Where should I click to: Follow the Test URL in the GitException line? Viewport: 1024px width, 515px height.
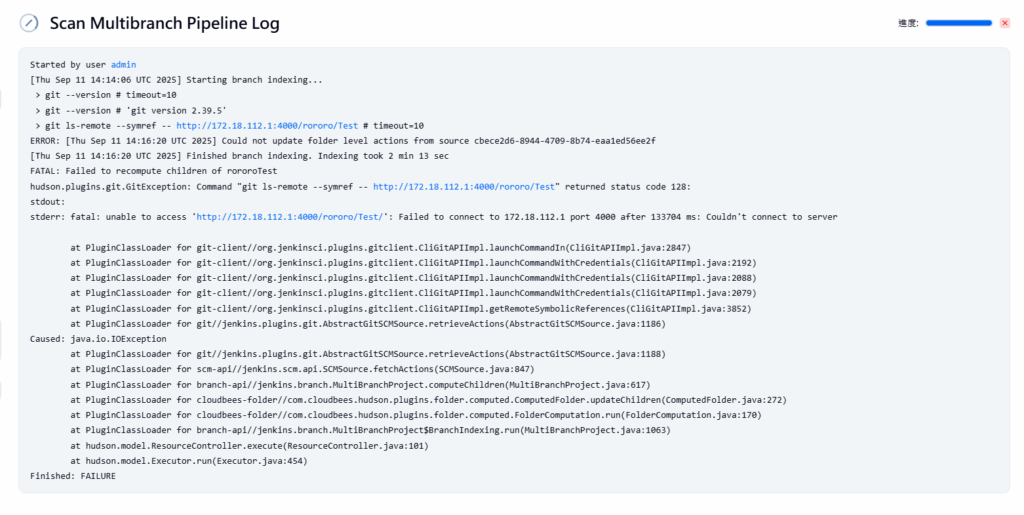[466, 186]
